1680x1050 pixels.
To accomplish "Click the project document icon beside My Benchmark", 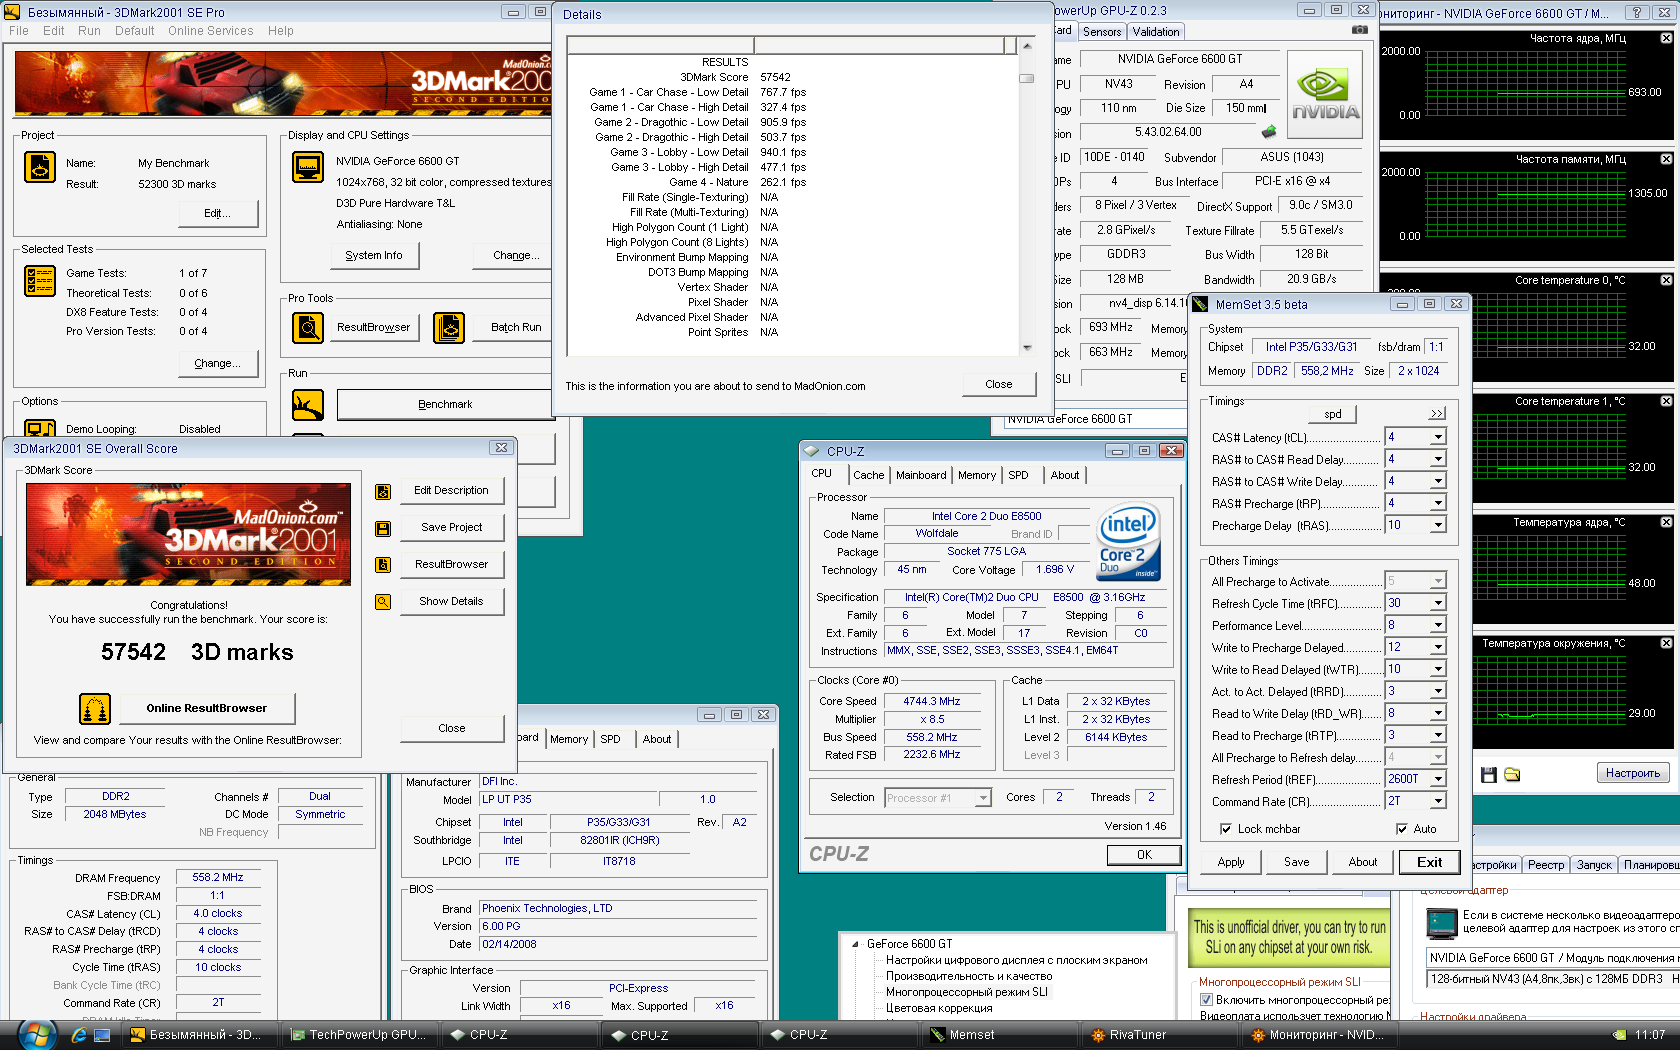I will coord(40,167).
